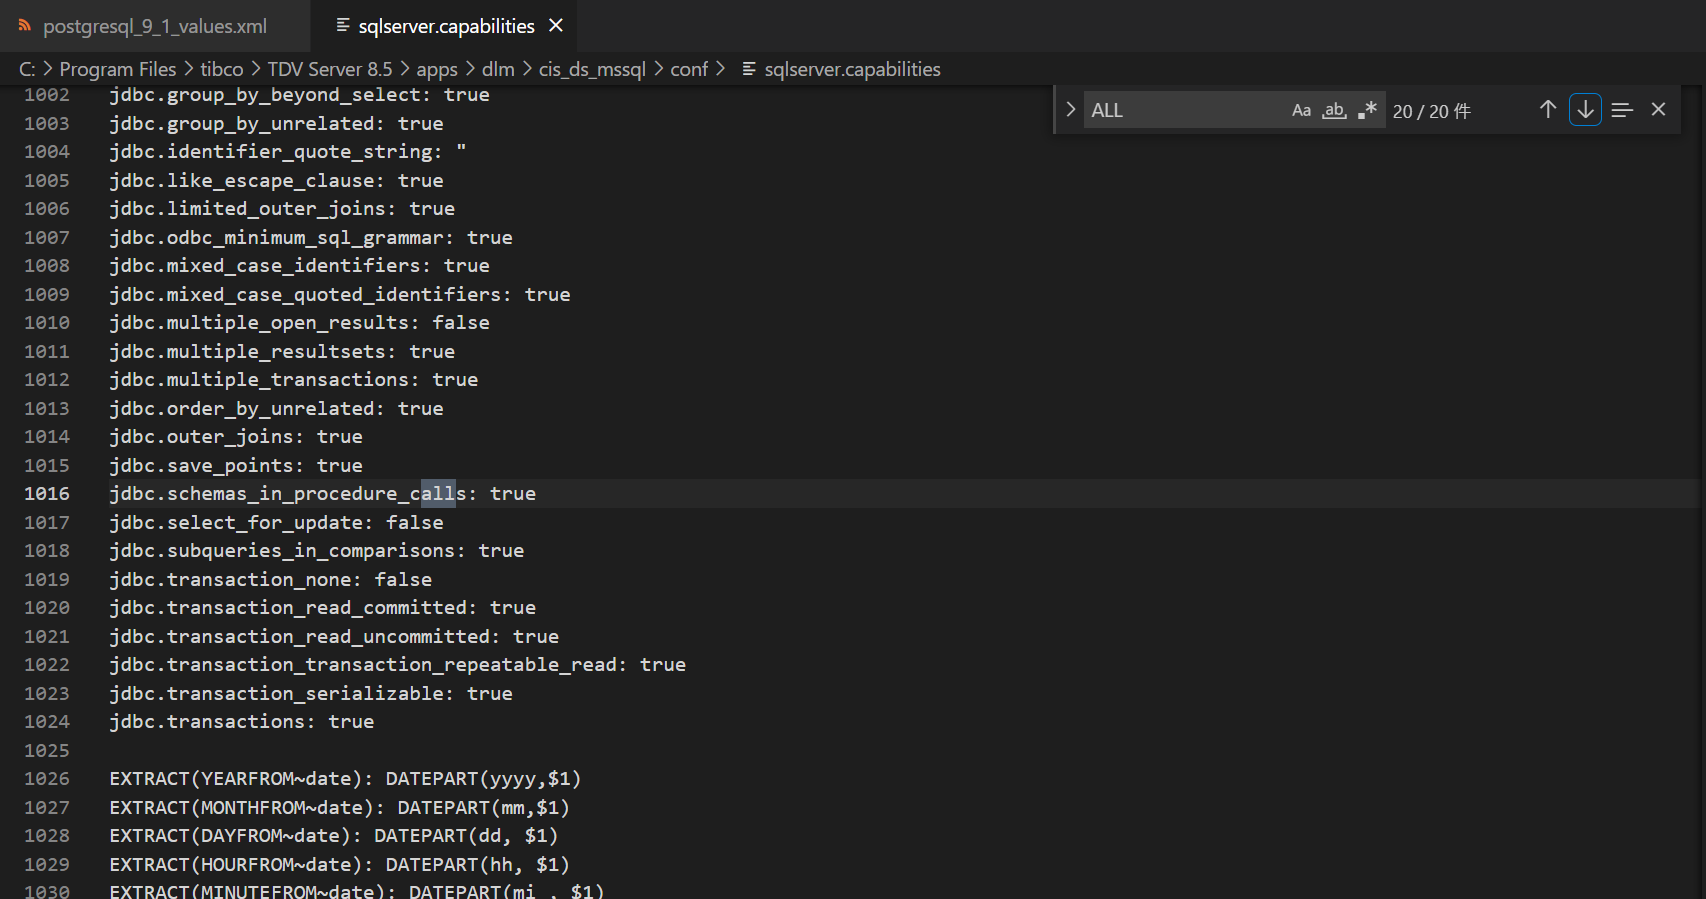Click EXTRACT(HOURFROM~date) line
This screenshot has width=1706, height=899.
340,865
